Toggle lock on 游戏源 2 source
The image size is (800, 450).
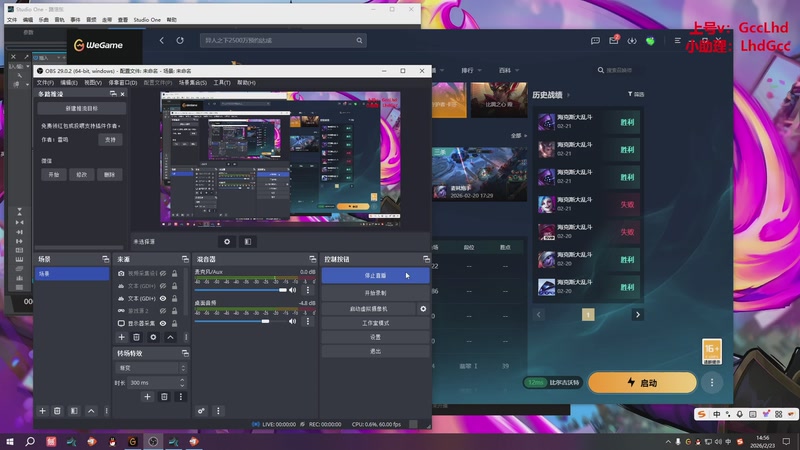(x=174, y=311)
